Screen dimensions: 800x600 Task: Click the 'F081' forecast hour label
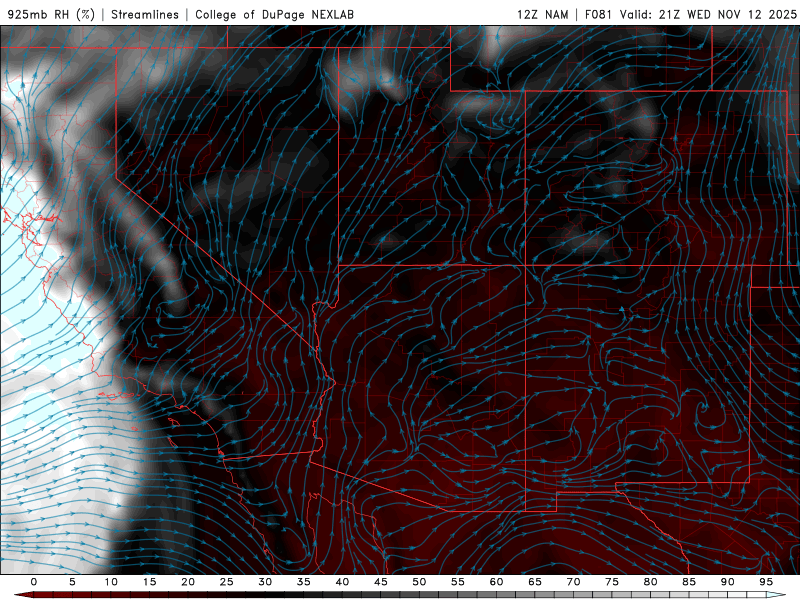point(599,15)
